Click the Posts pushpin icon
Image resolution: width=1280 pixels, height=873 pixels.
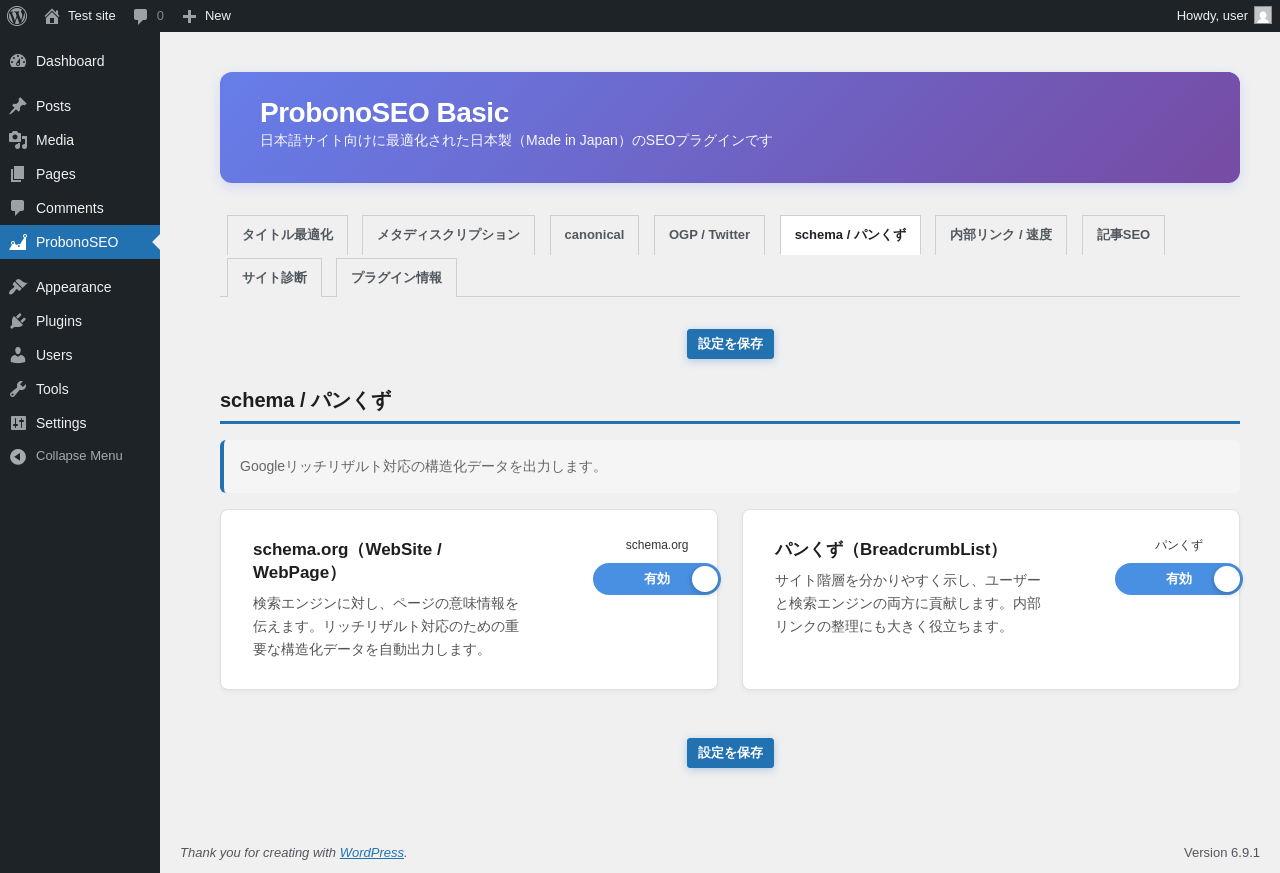pyautogui.click(x=18, y=106)
